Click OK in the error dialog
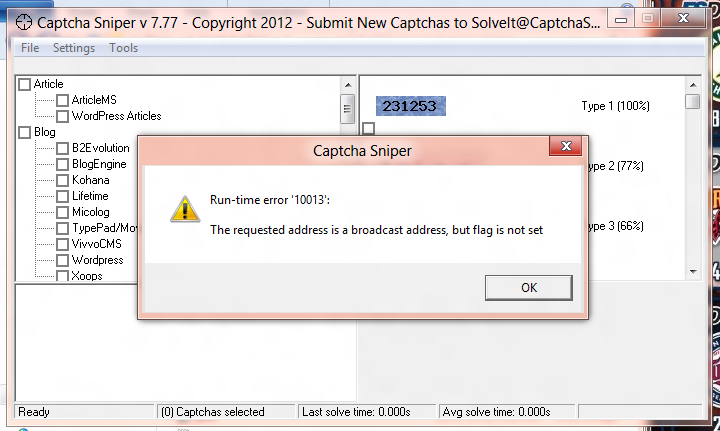 [529, 288]
